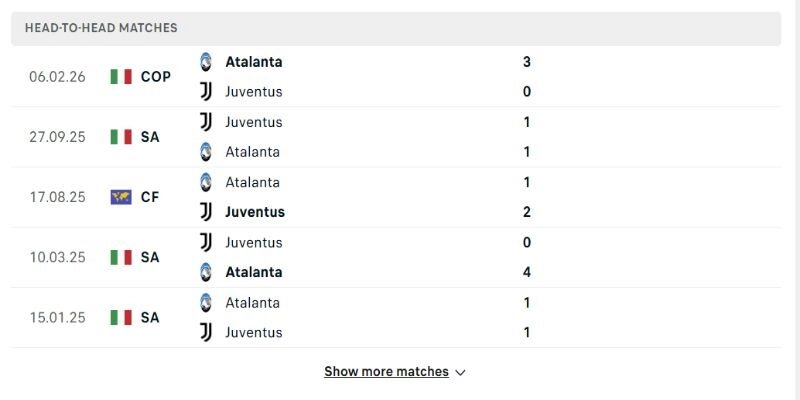Expand Show more matches chevron
800x400 pixels.
click(x=460, y=372)
